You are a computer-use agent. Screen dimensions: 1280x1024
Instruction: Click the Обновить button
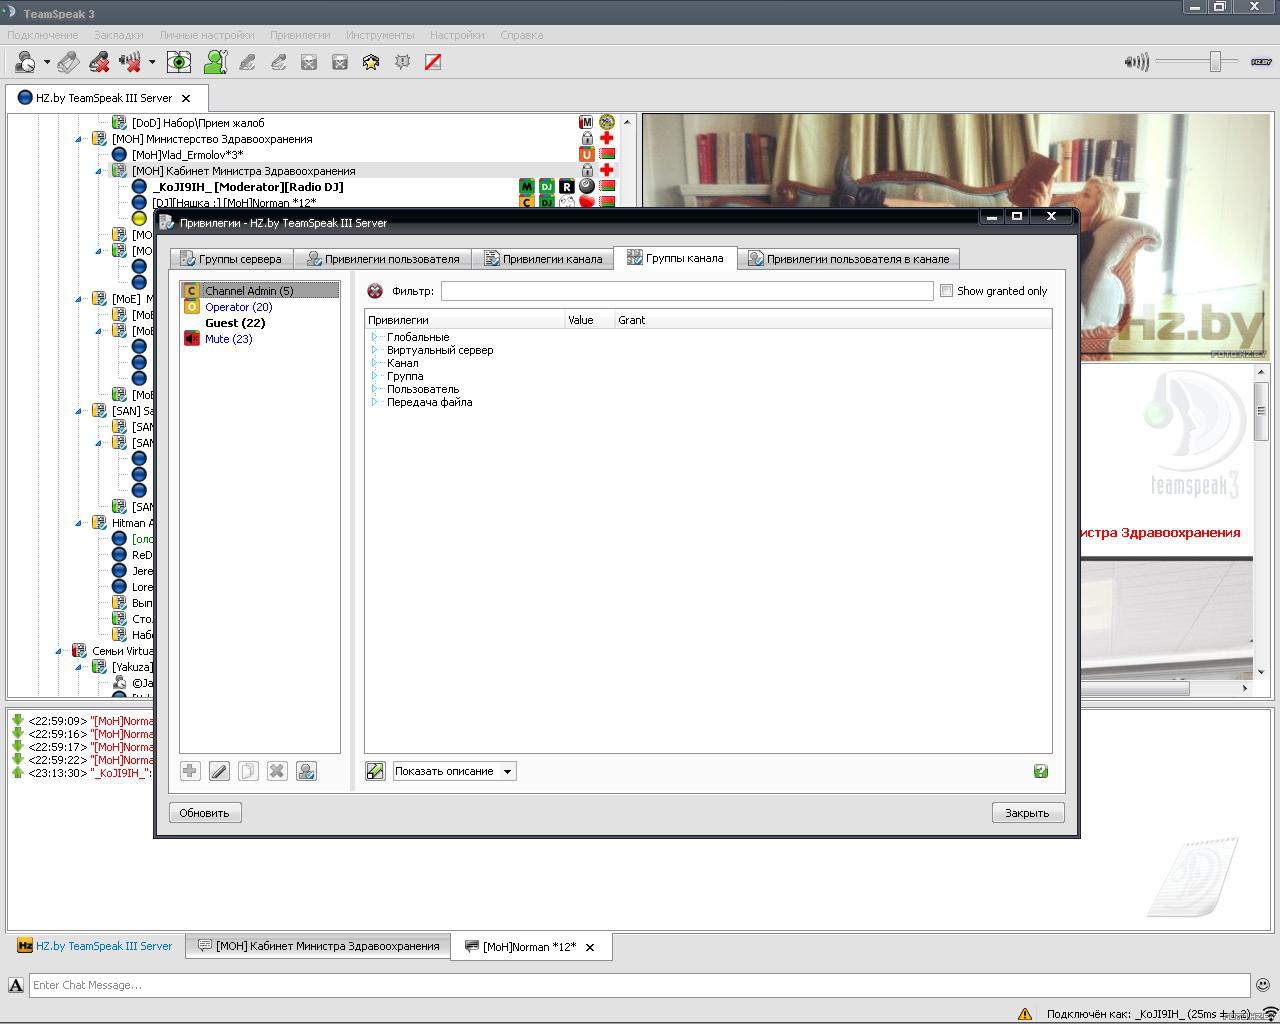coord(205,813)
